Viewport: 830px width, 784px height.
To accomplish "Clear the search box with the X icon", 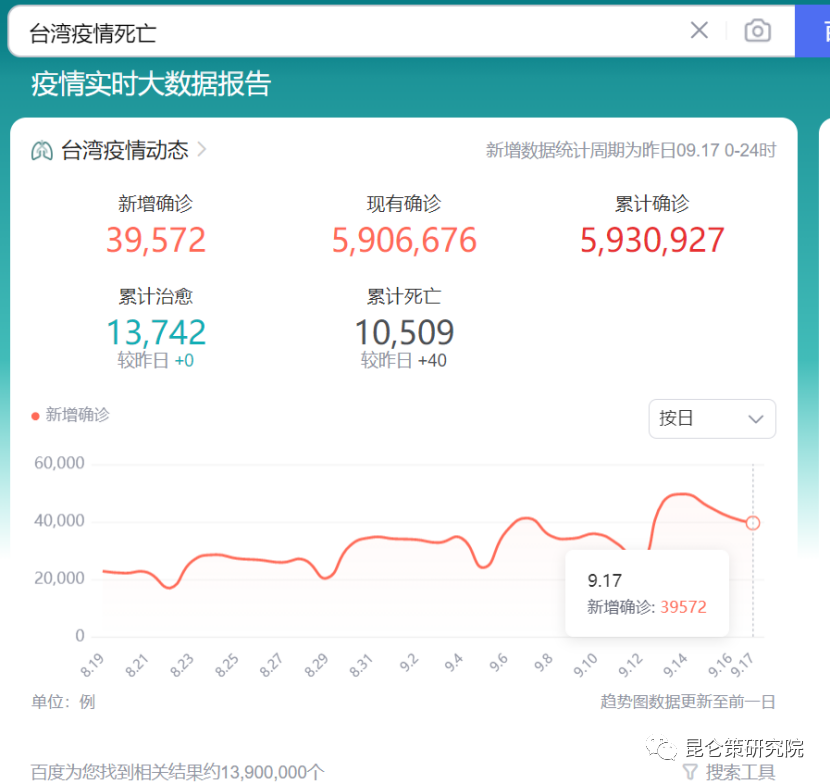I will pos(699,31).
